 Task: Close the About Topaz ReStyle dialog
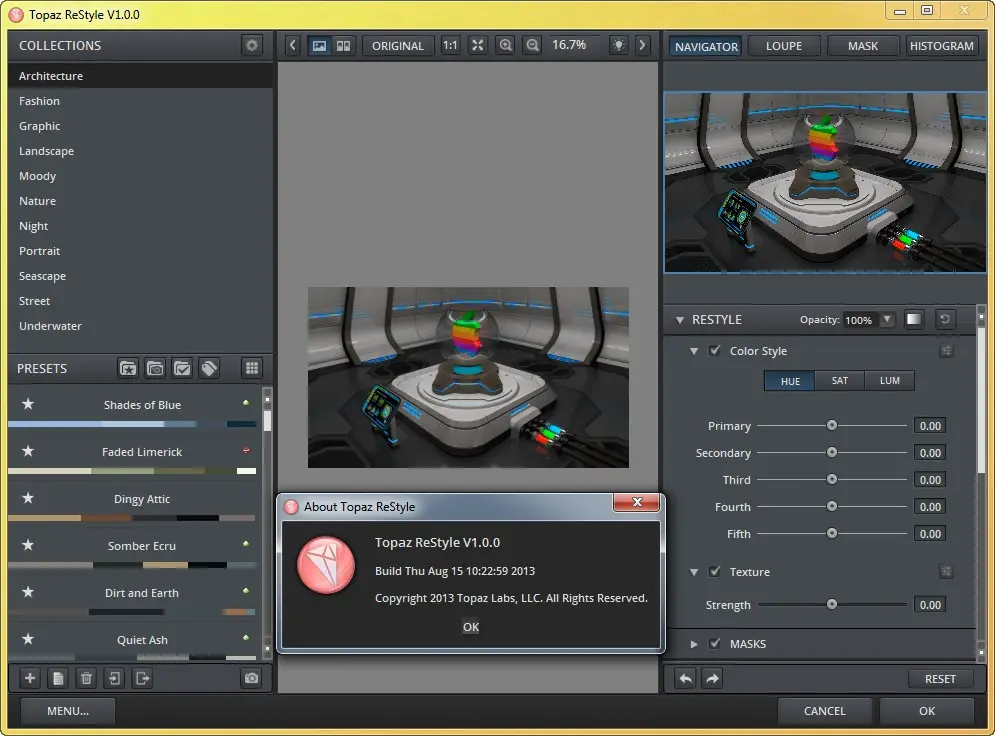pyautogui.click(x=637, y=502)
